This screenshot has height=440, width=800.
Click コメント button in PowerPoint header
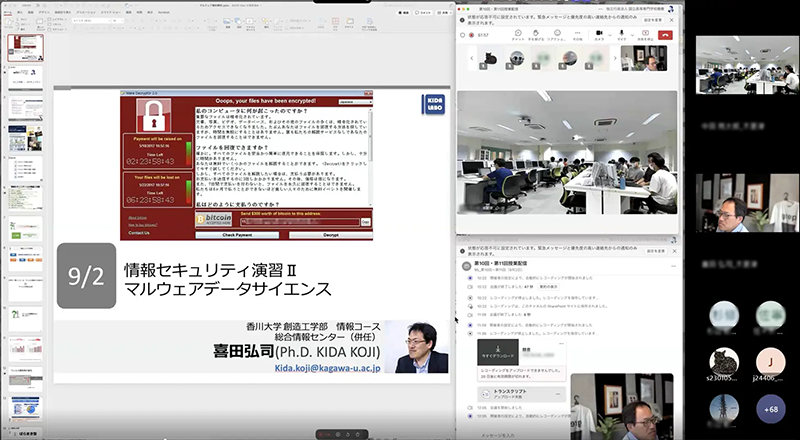tap(423, 12)
